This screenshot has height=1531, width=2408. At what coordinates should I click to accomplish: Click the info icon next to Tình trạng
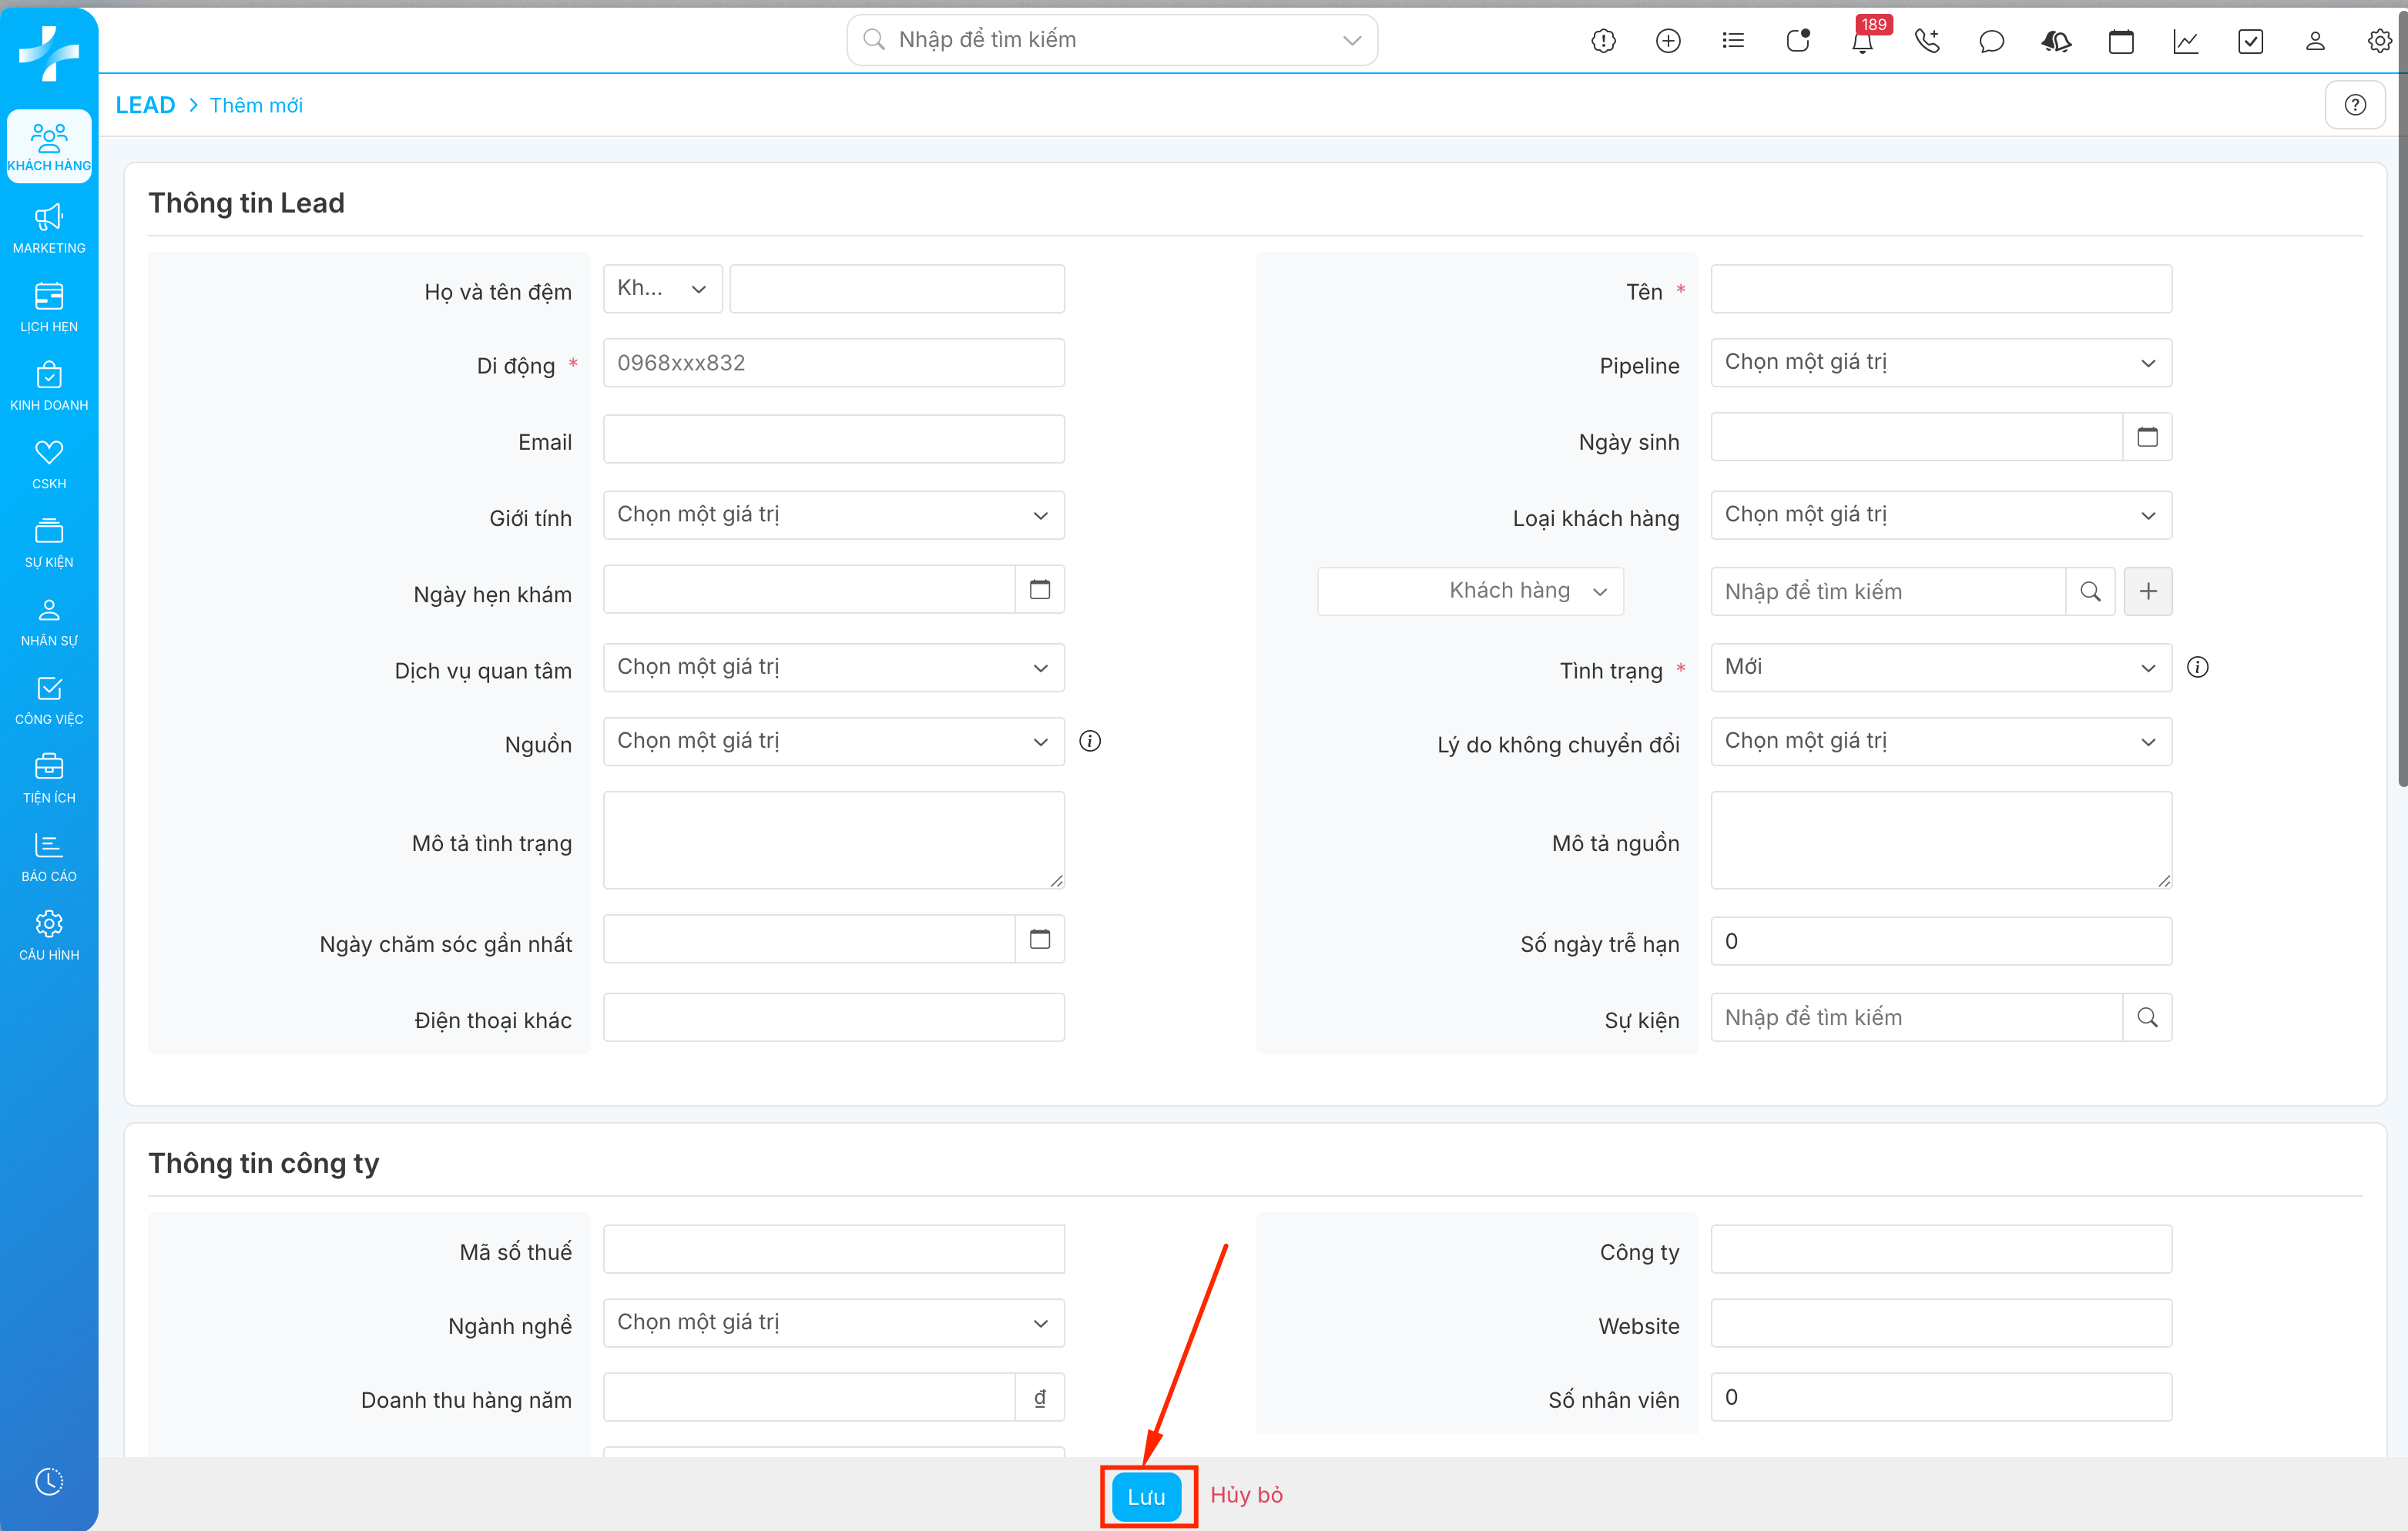coord(2197,667)
